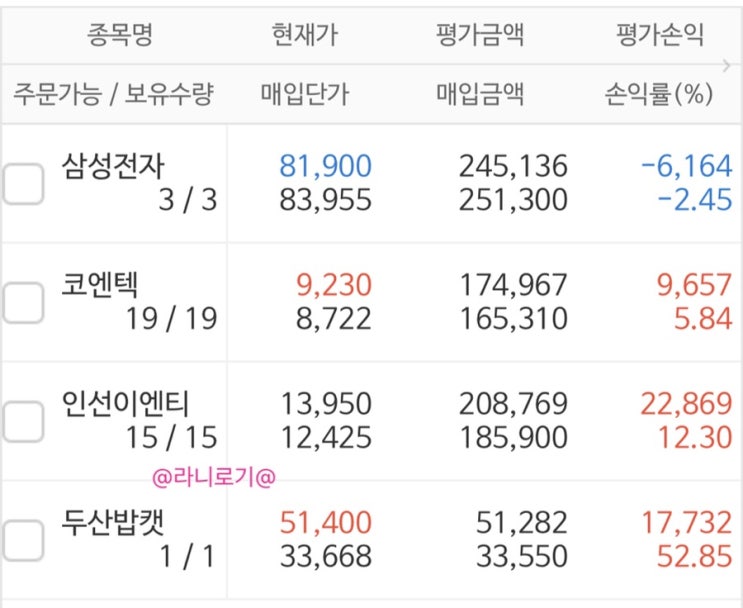Tick the 코엔텍 row checkbox
Screen dimensions: 743x608
[22, 302]
